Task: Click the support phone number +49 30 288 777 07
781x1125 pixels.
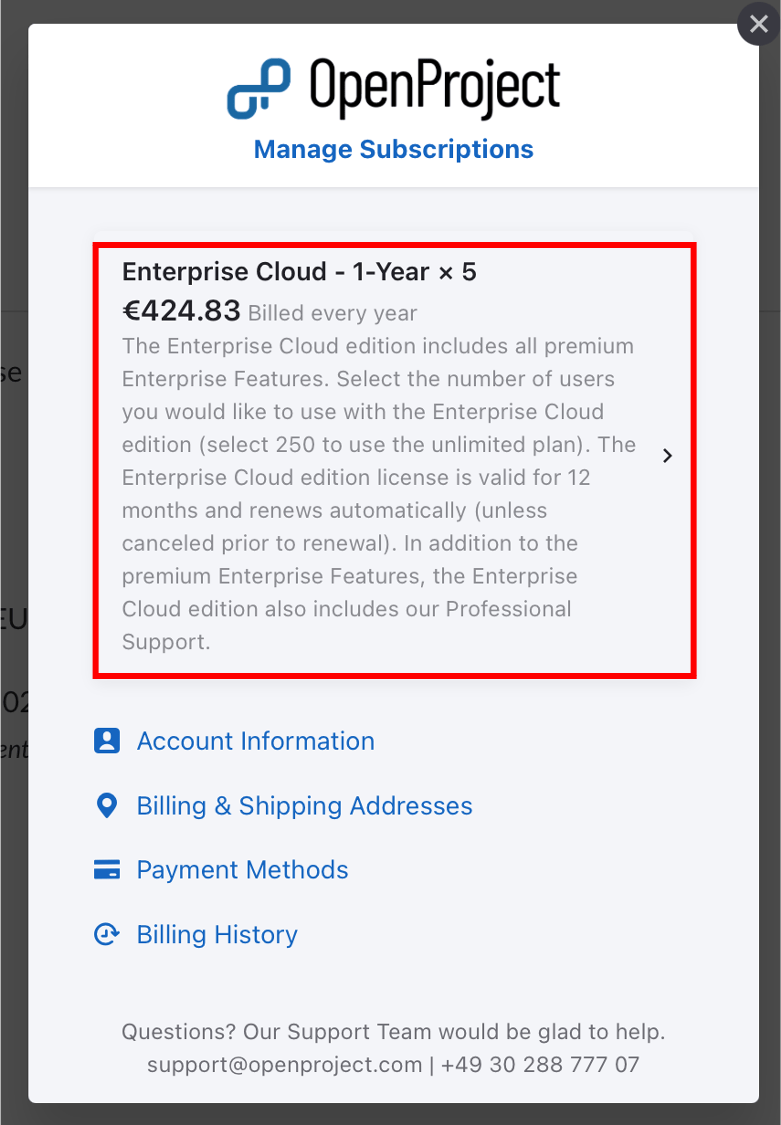Action: coord(540,1065)
